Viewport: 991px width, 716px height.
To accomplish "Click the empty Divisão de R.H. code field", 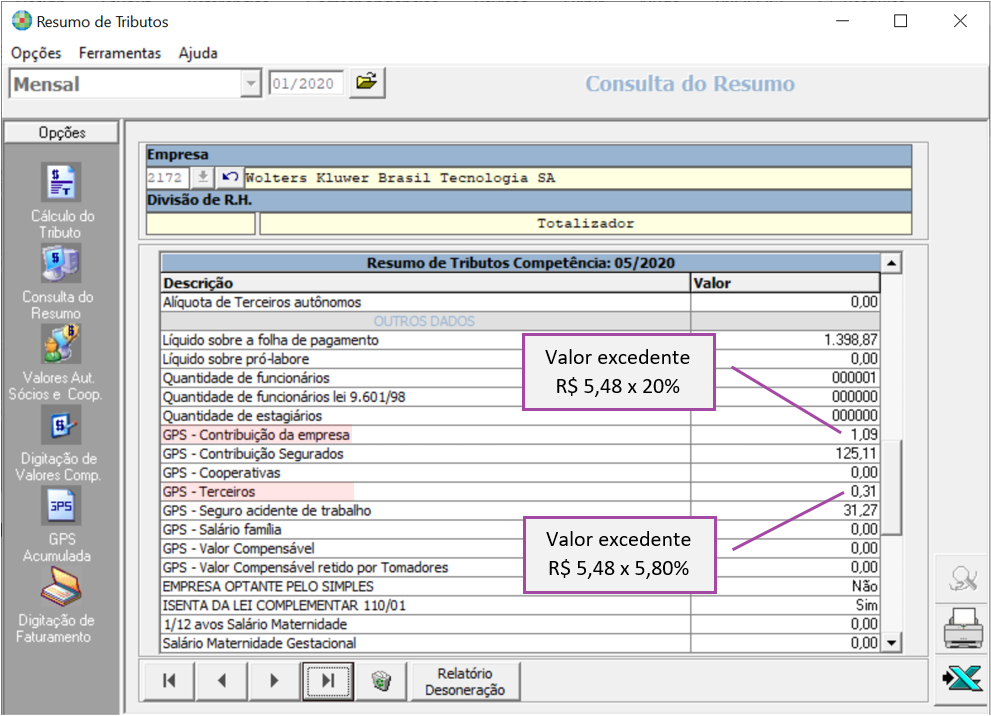I will coord(200,224).
